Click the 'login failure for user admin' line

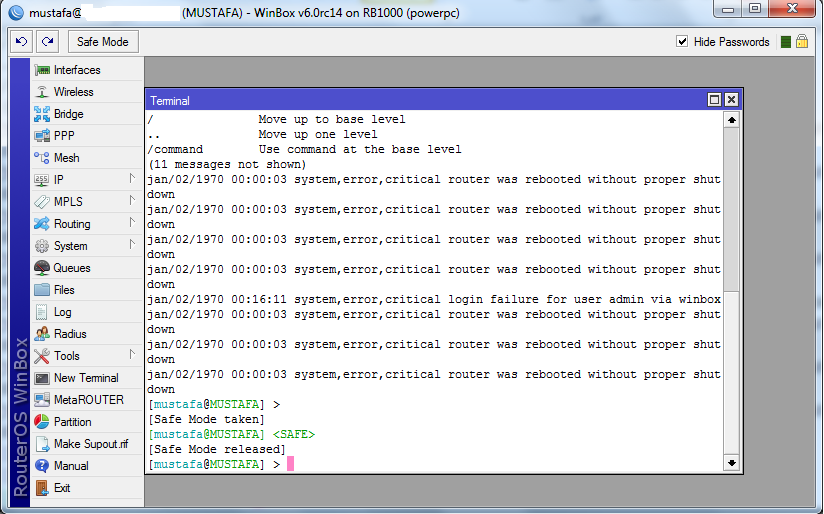coord(434,300)
